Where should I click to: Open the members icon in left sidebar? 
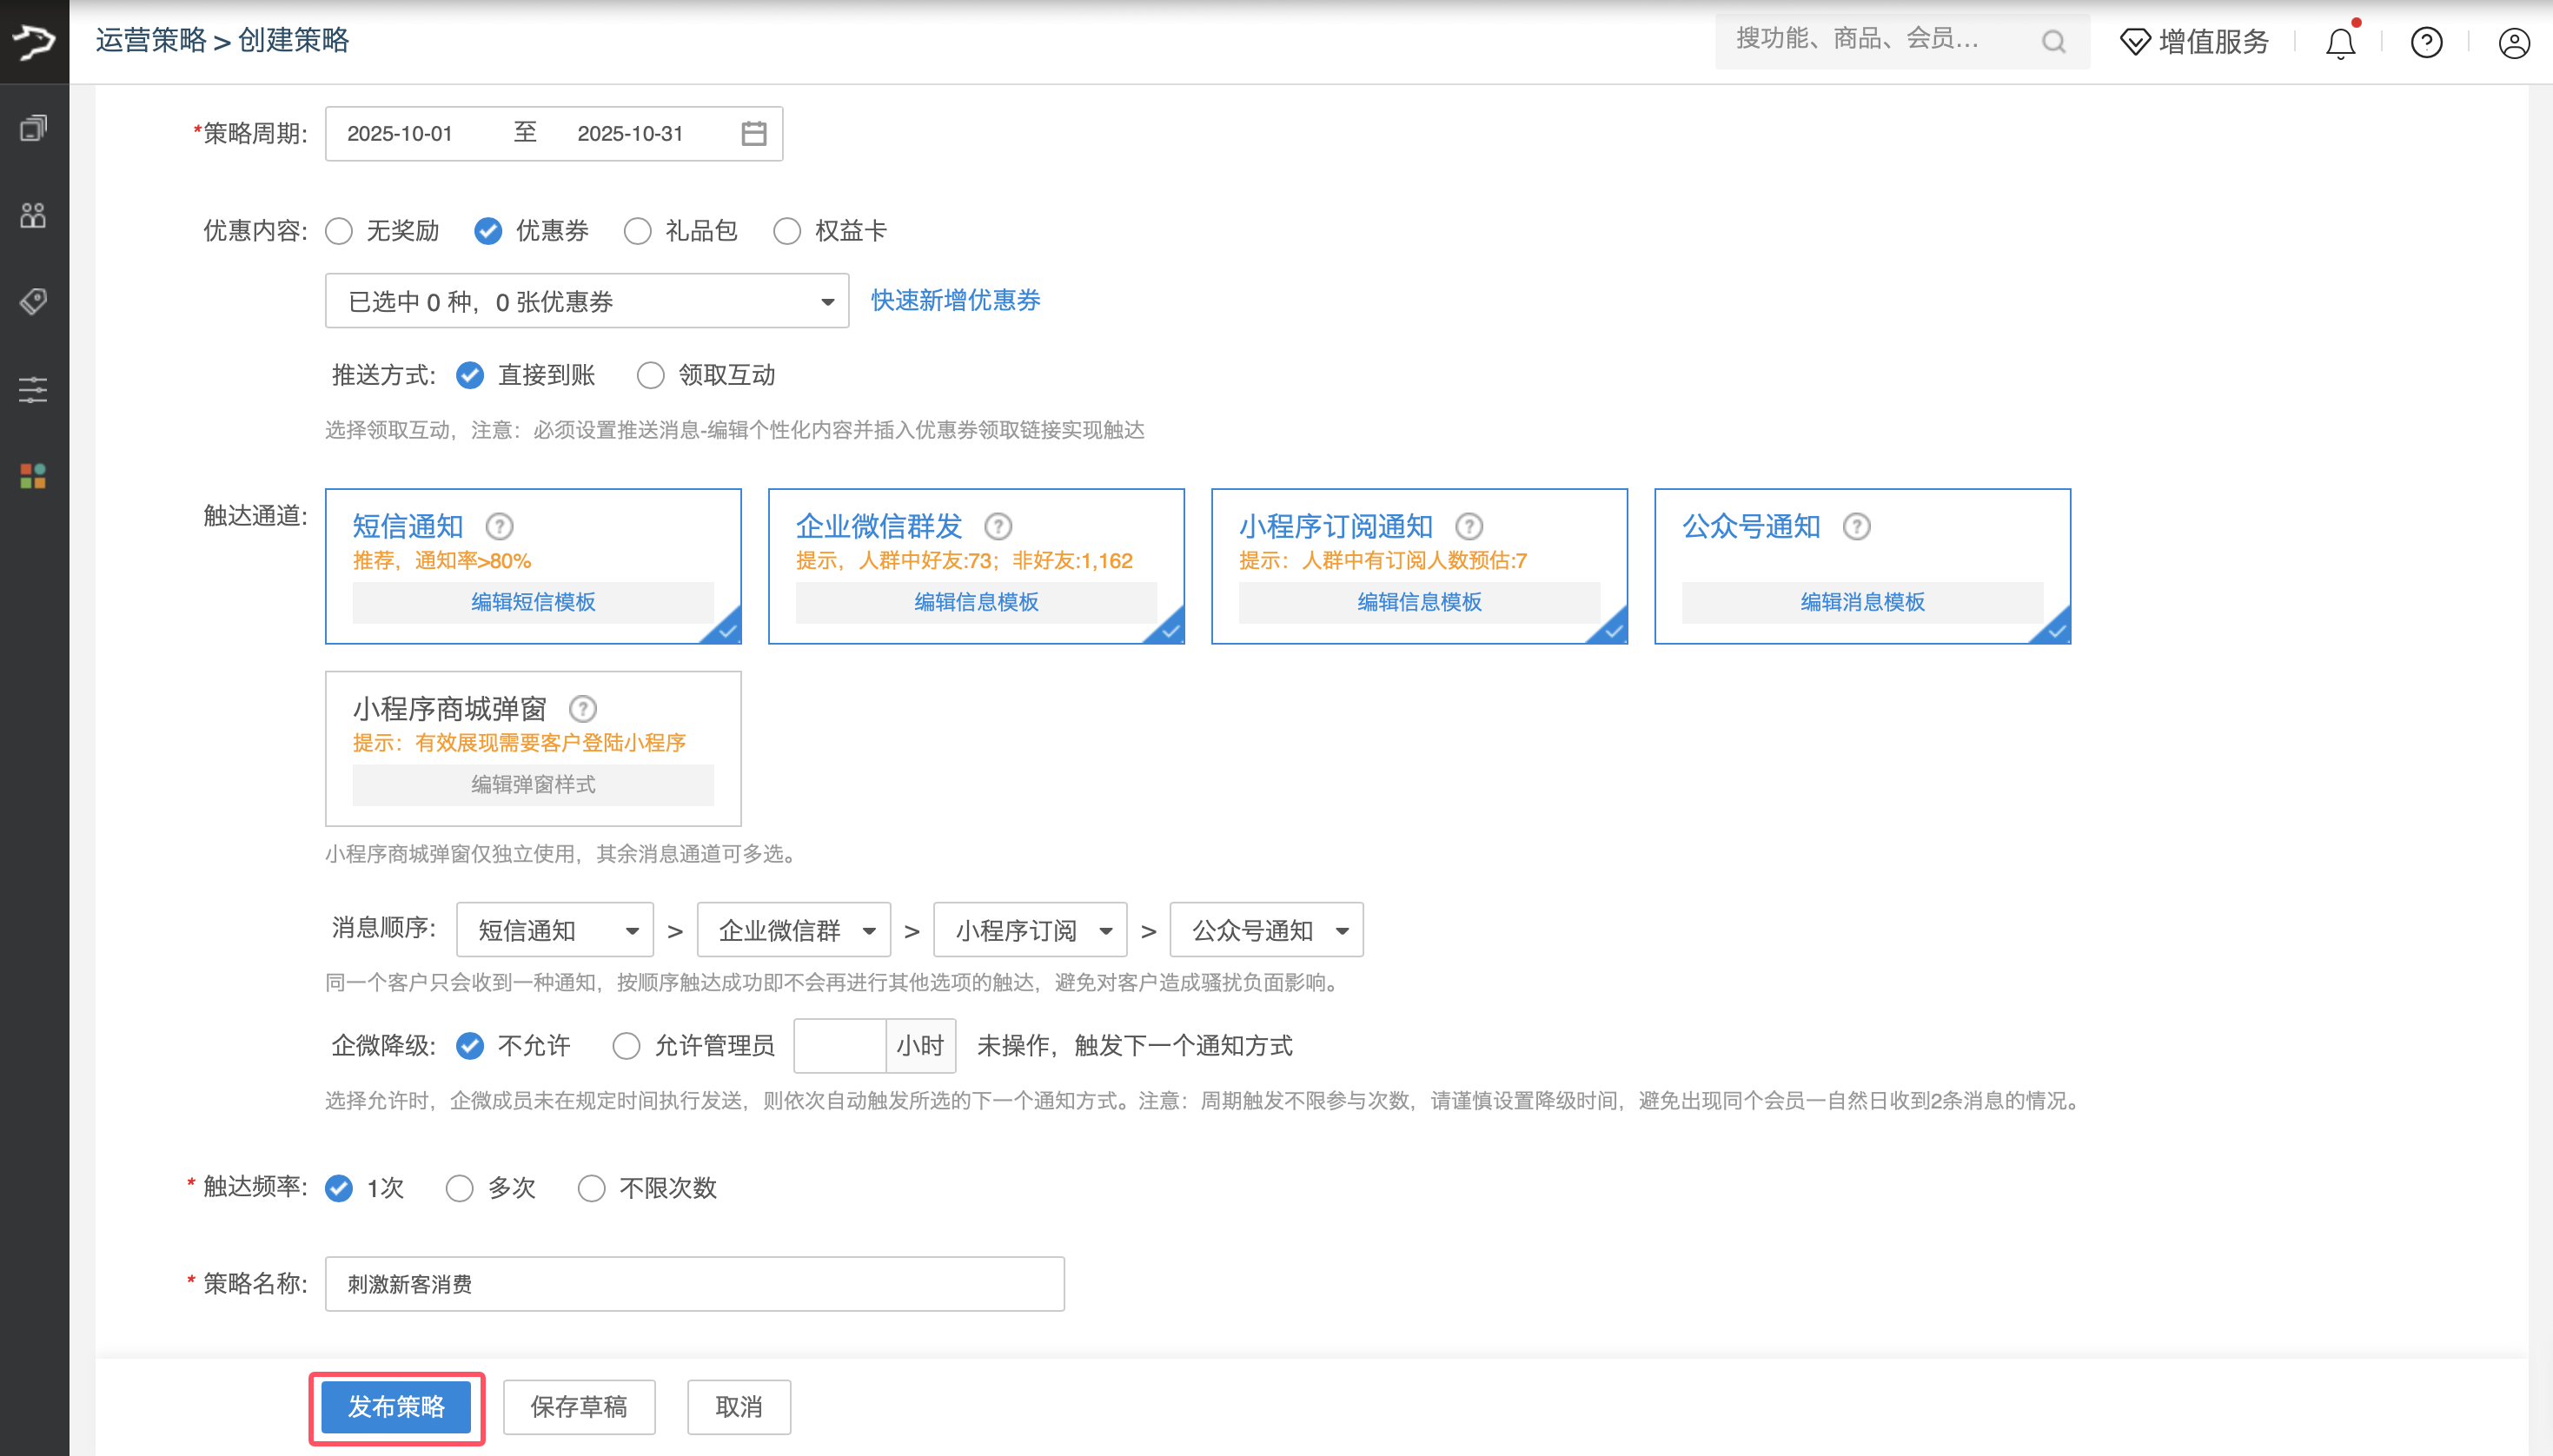click(x=33, y=215)
